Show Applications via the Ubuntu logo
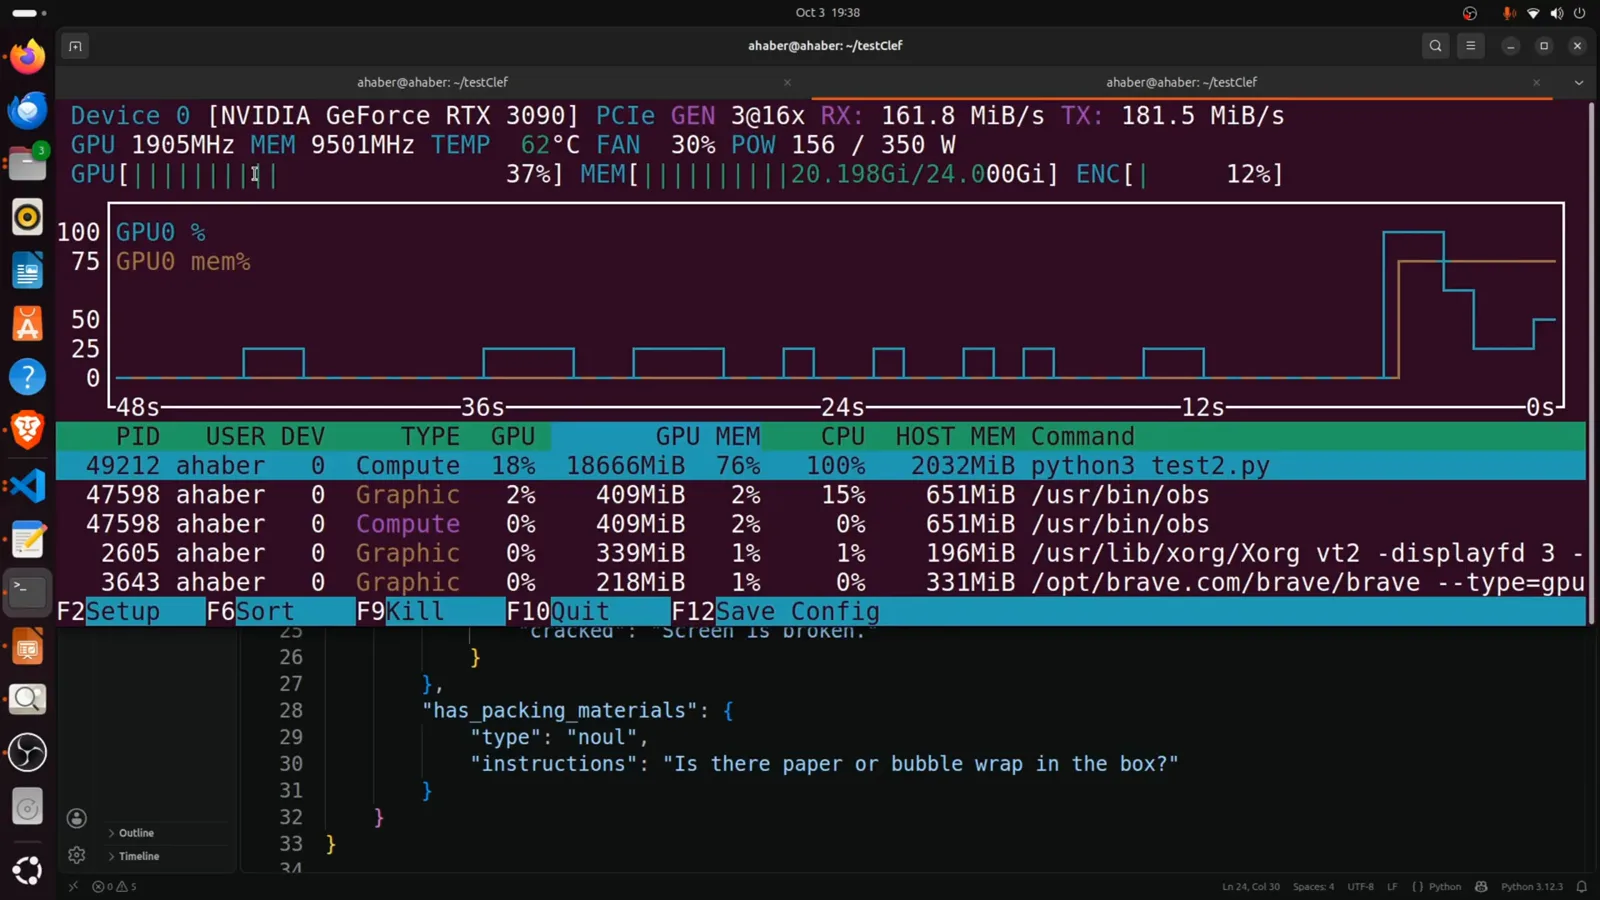The width and height of the screenshot is (1600, 900). pyautogui.click(x=28, y=870)
